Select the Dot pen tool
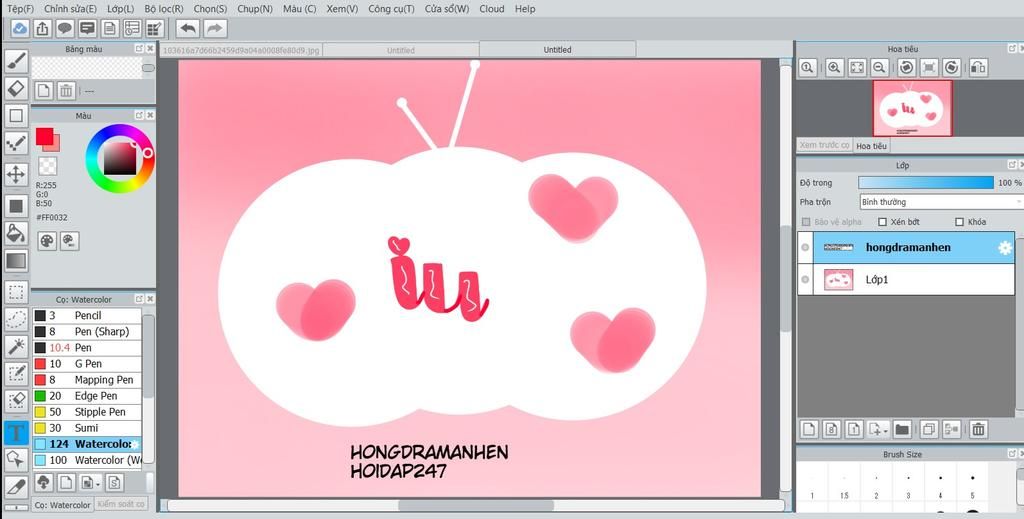Viewport: 1024px width, 519px height. pos(16,142)
